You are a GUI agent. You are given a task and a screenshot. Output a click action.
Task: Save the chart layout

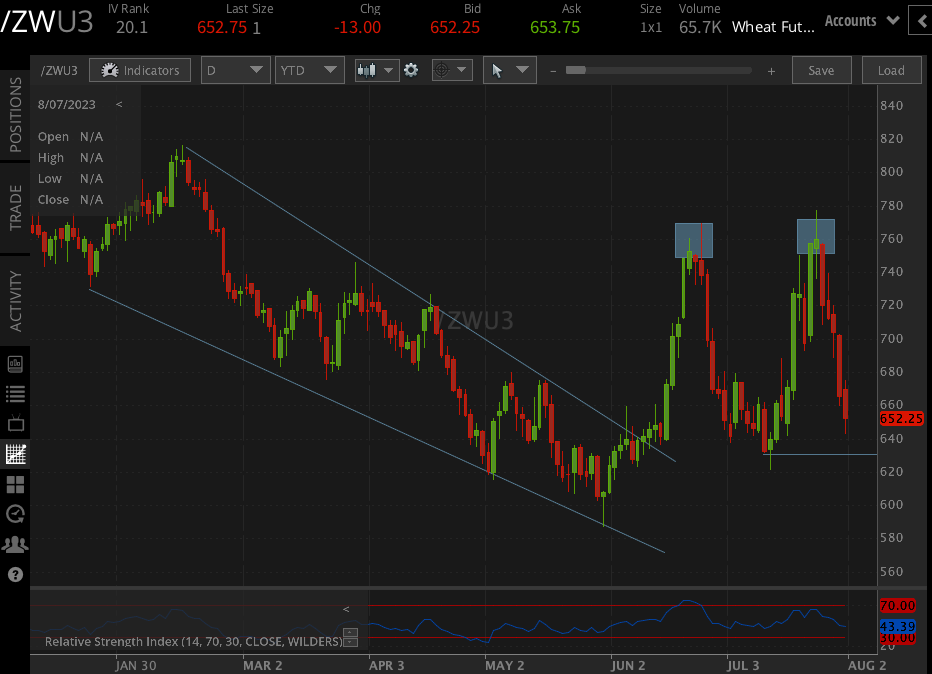point(821,70)
